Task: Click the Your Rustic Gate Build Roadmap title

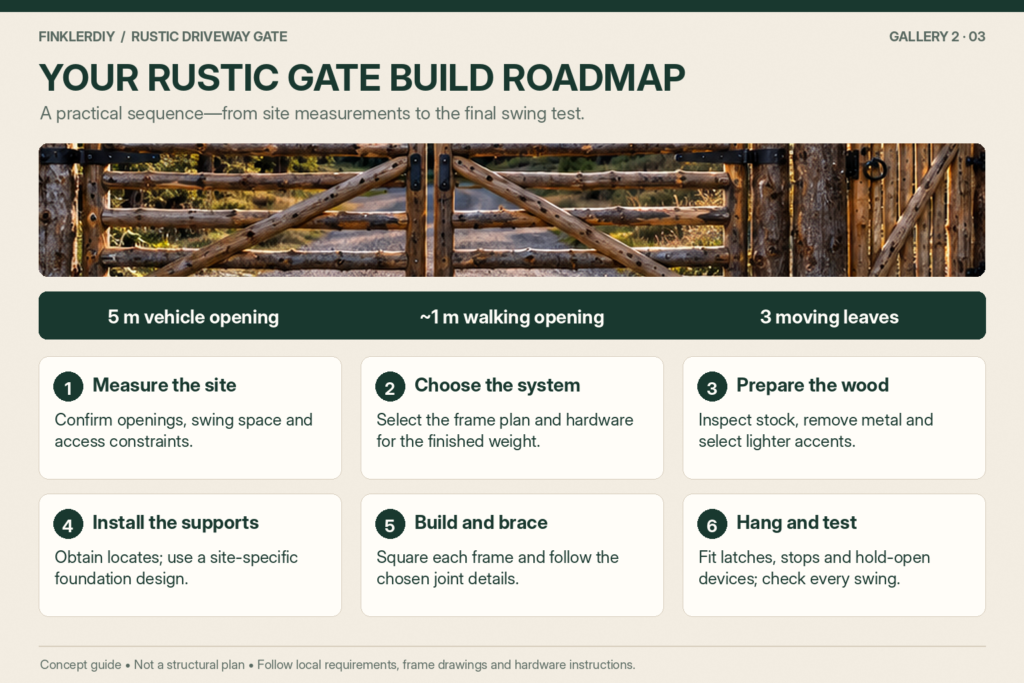Action: click(x=362, y=78)
